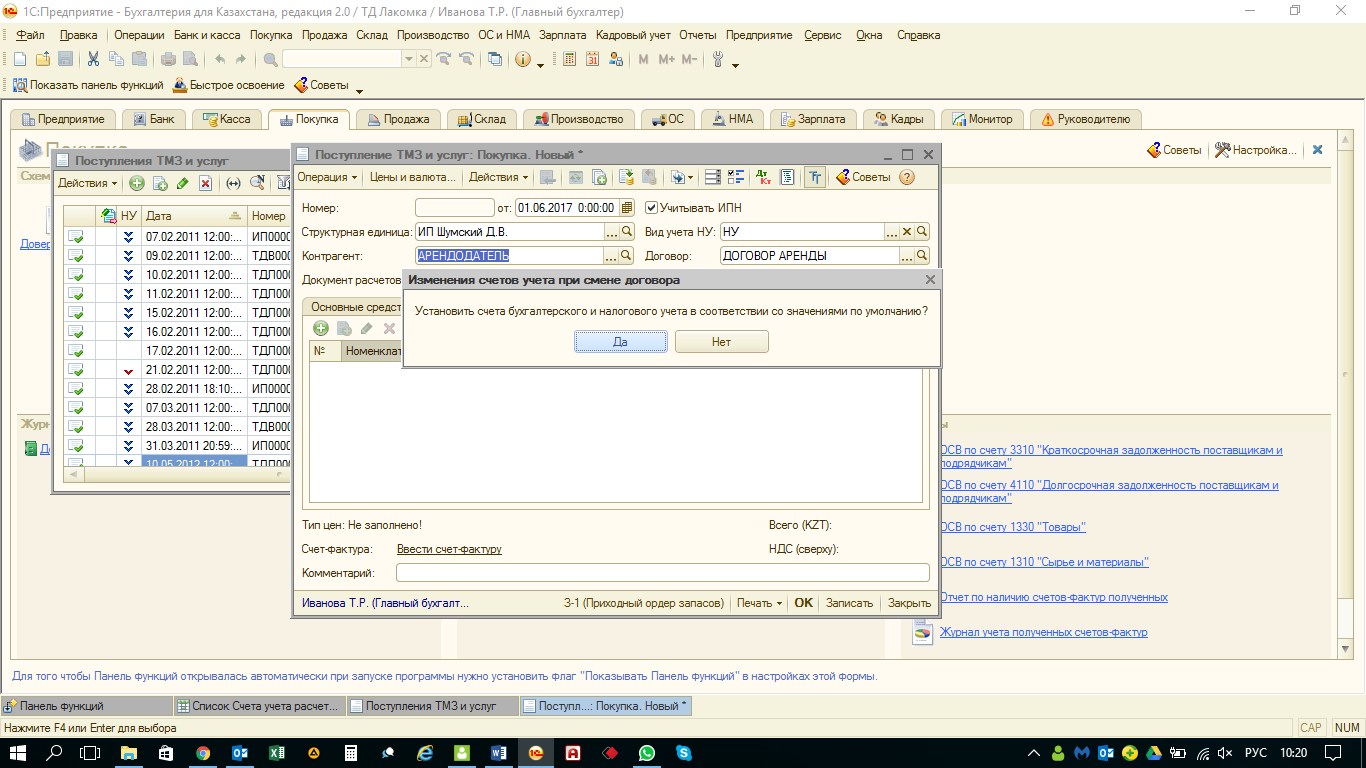Open the calendar picker beside document date
The height and width of the screenshot is (768, 1366).
627,208
